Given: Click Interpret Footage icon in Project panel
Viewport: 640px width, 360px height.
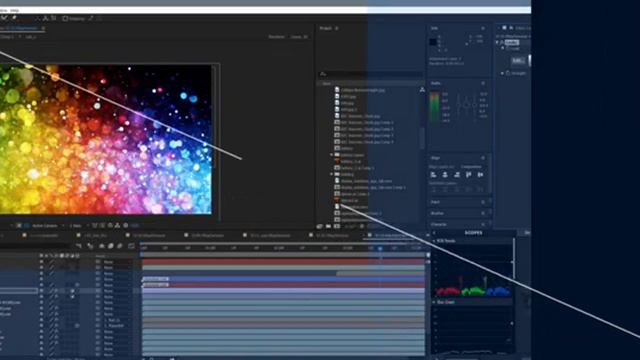Looking at the screenshot, I should [x=320, y=226].
